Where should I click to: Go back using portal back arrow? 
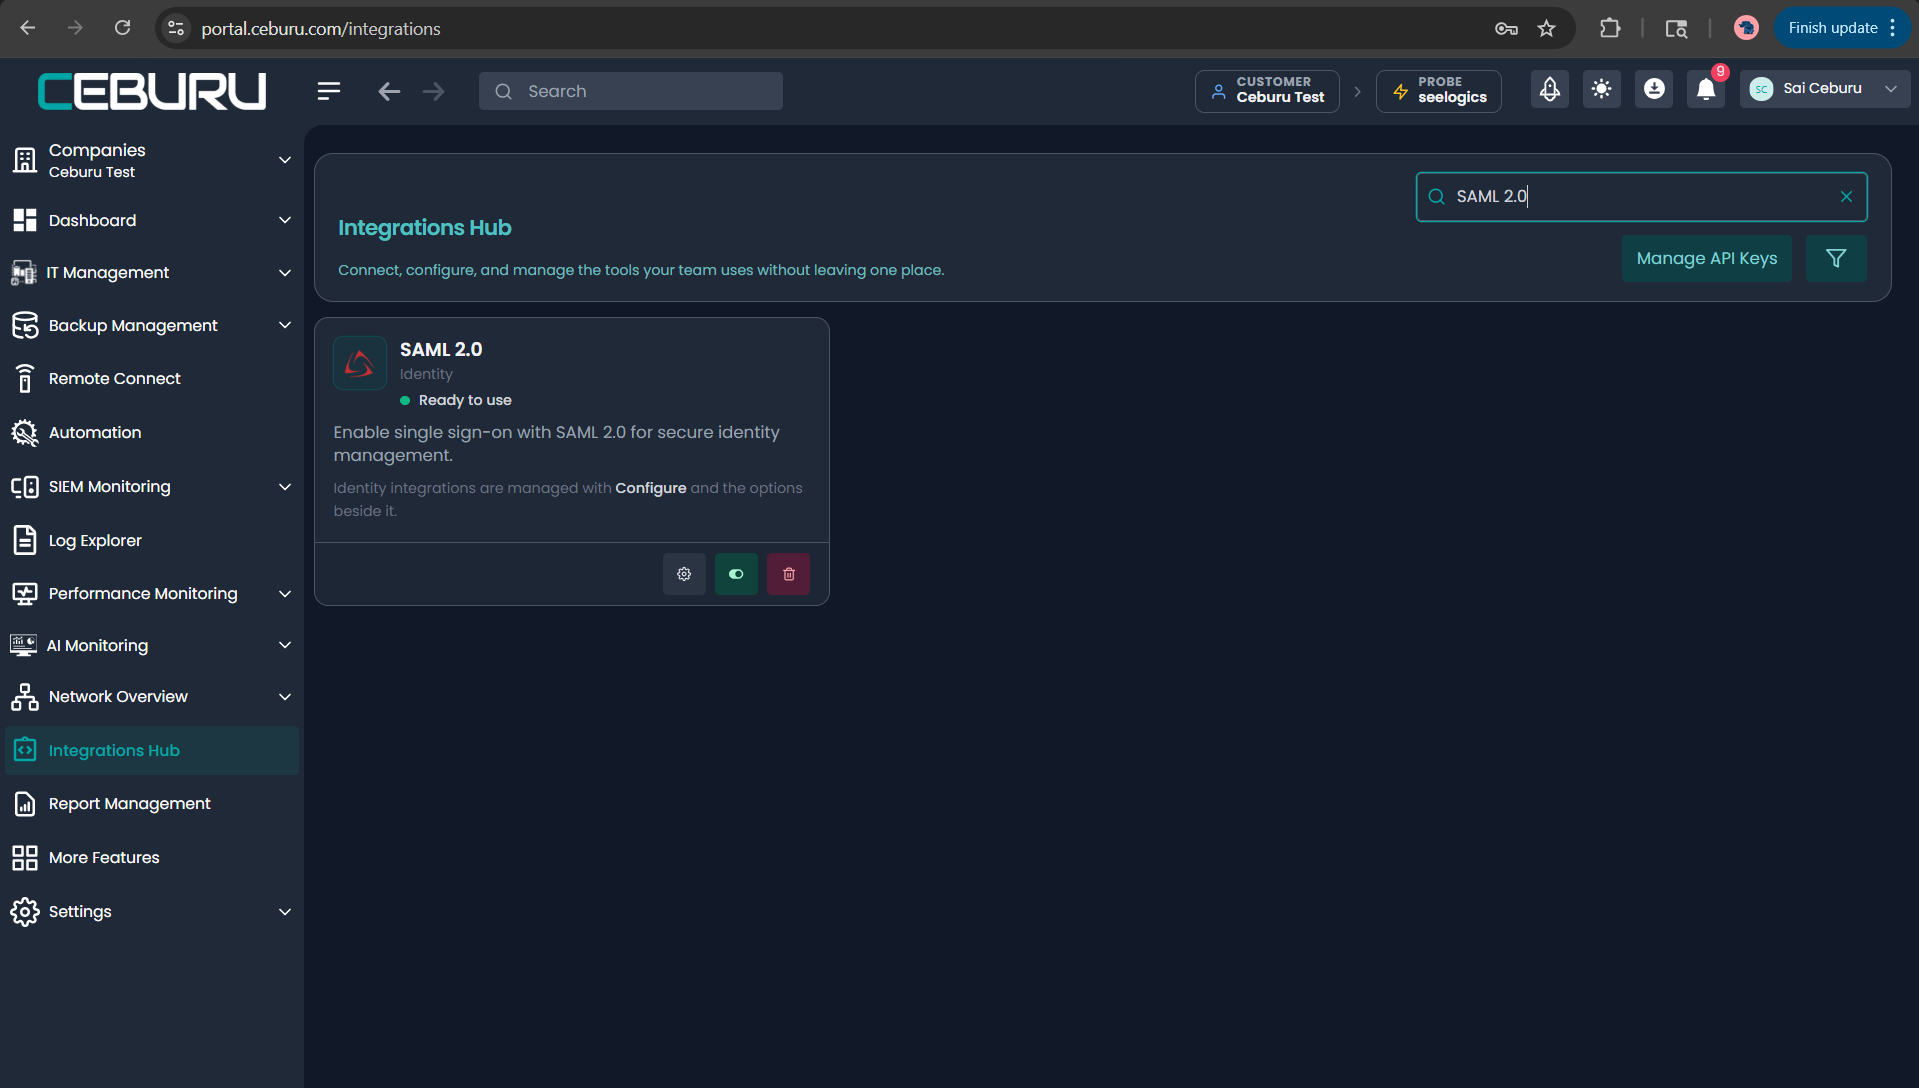coord(389,91)
